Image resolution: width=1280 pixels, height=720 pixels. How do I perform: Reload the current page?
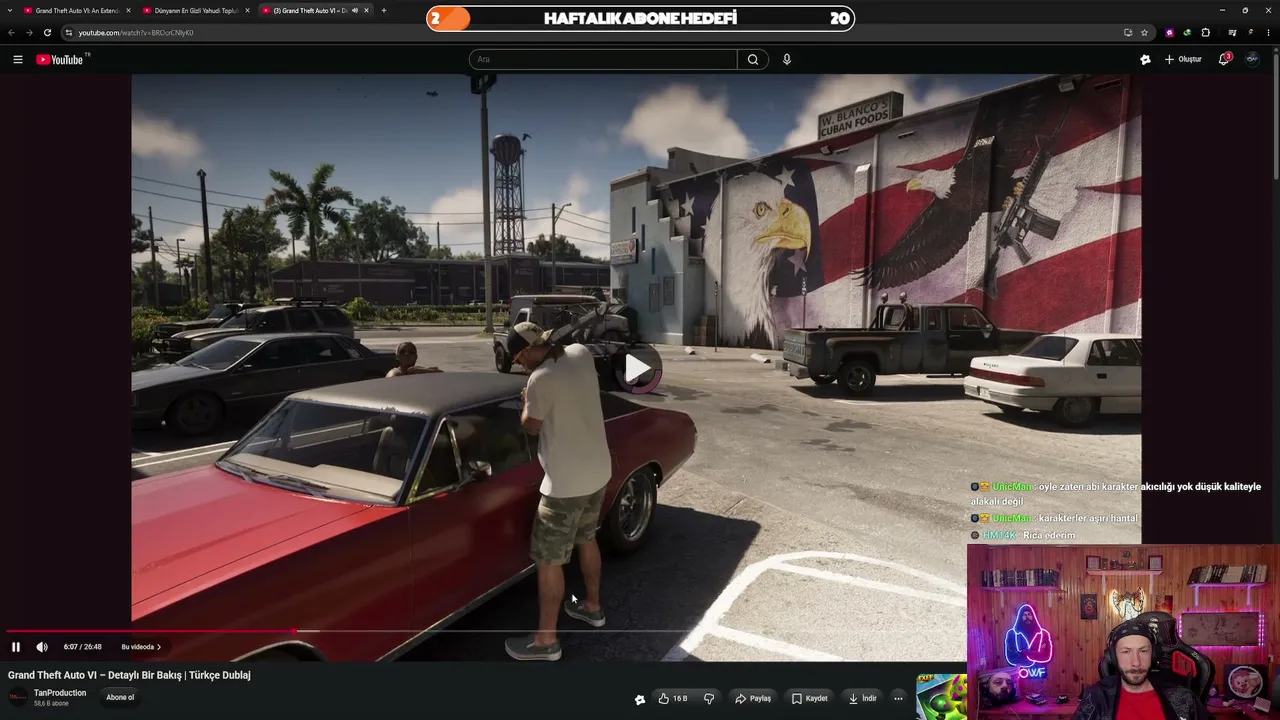tap(47, 33)
